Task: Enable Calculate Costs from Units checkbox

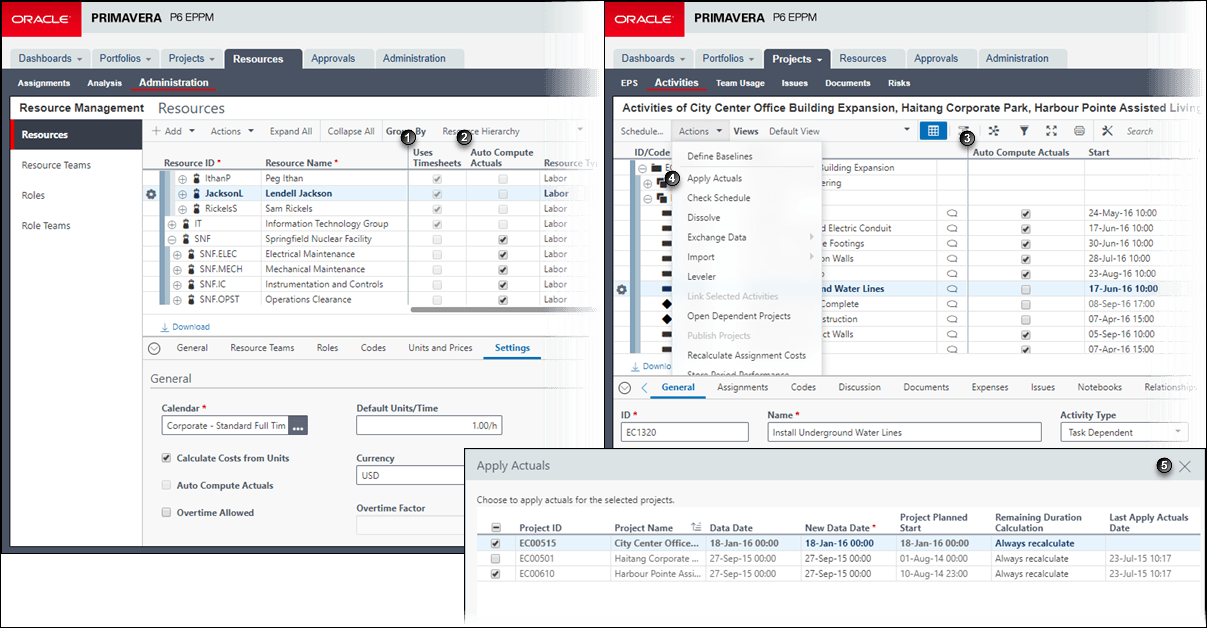Action: coord(167,458)
